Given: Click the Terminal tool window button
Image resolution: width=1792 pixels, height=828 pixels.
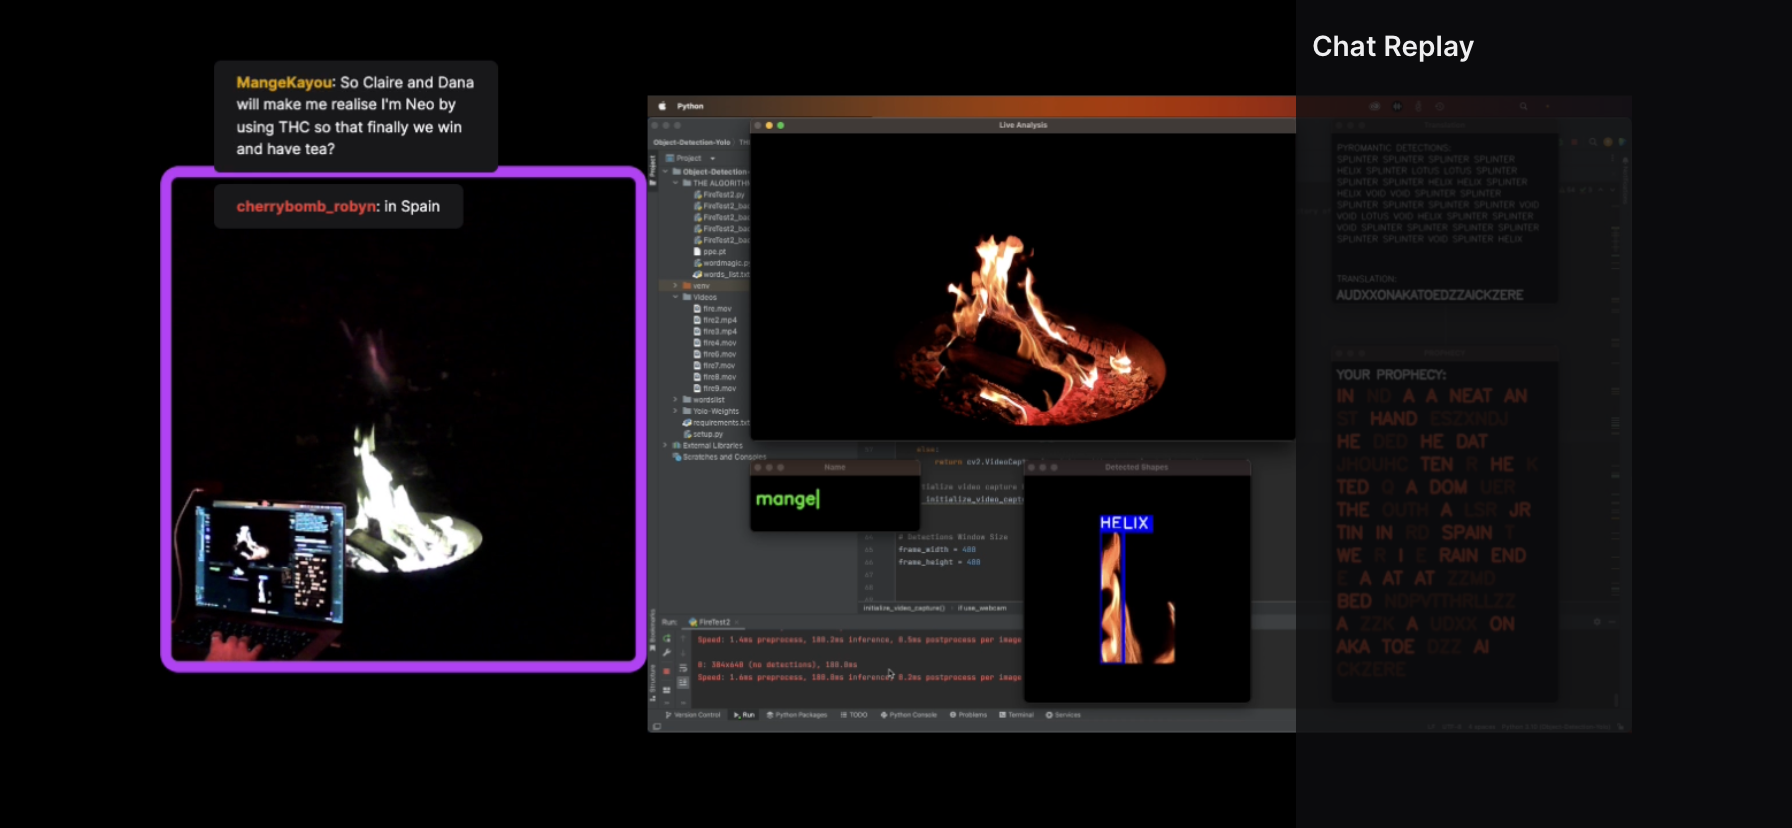Looking at the screenshot, I should 1016,715.
